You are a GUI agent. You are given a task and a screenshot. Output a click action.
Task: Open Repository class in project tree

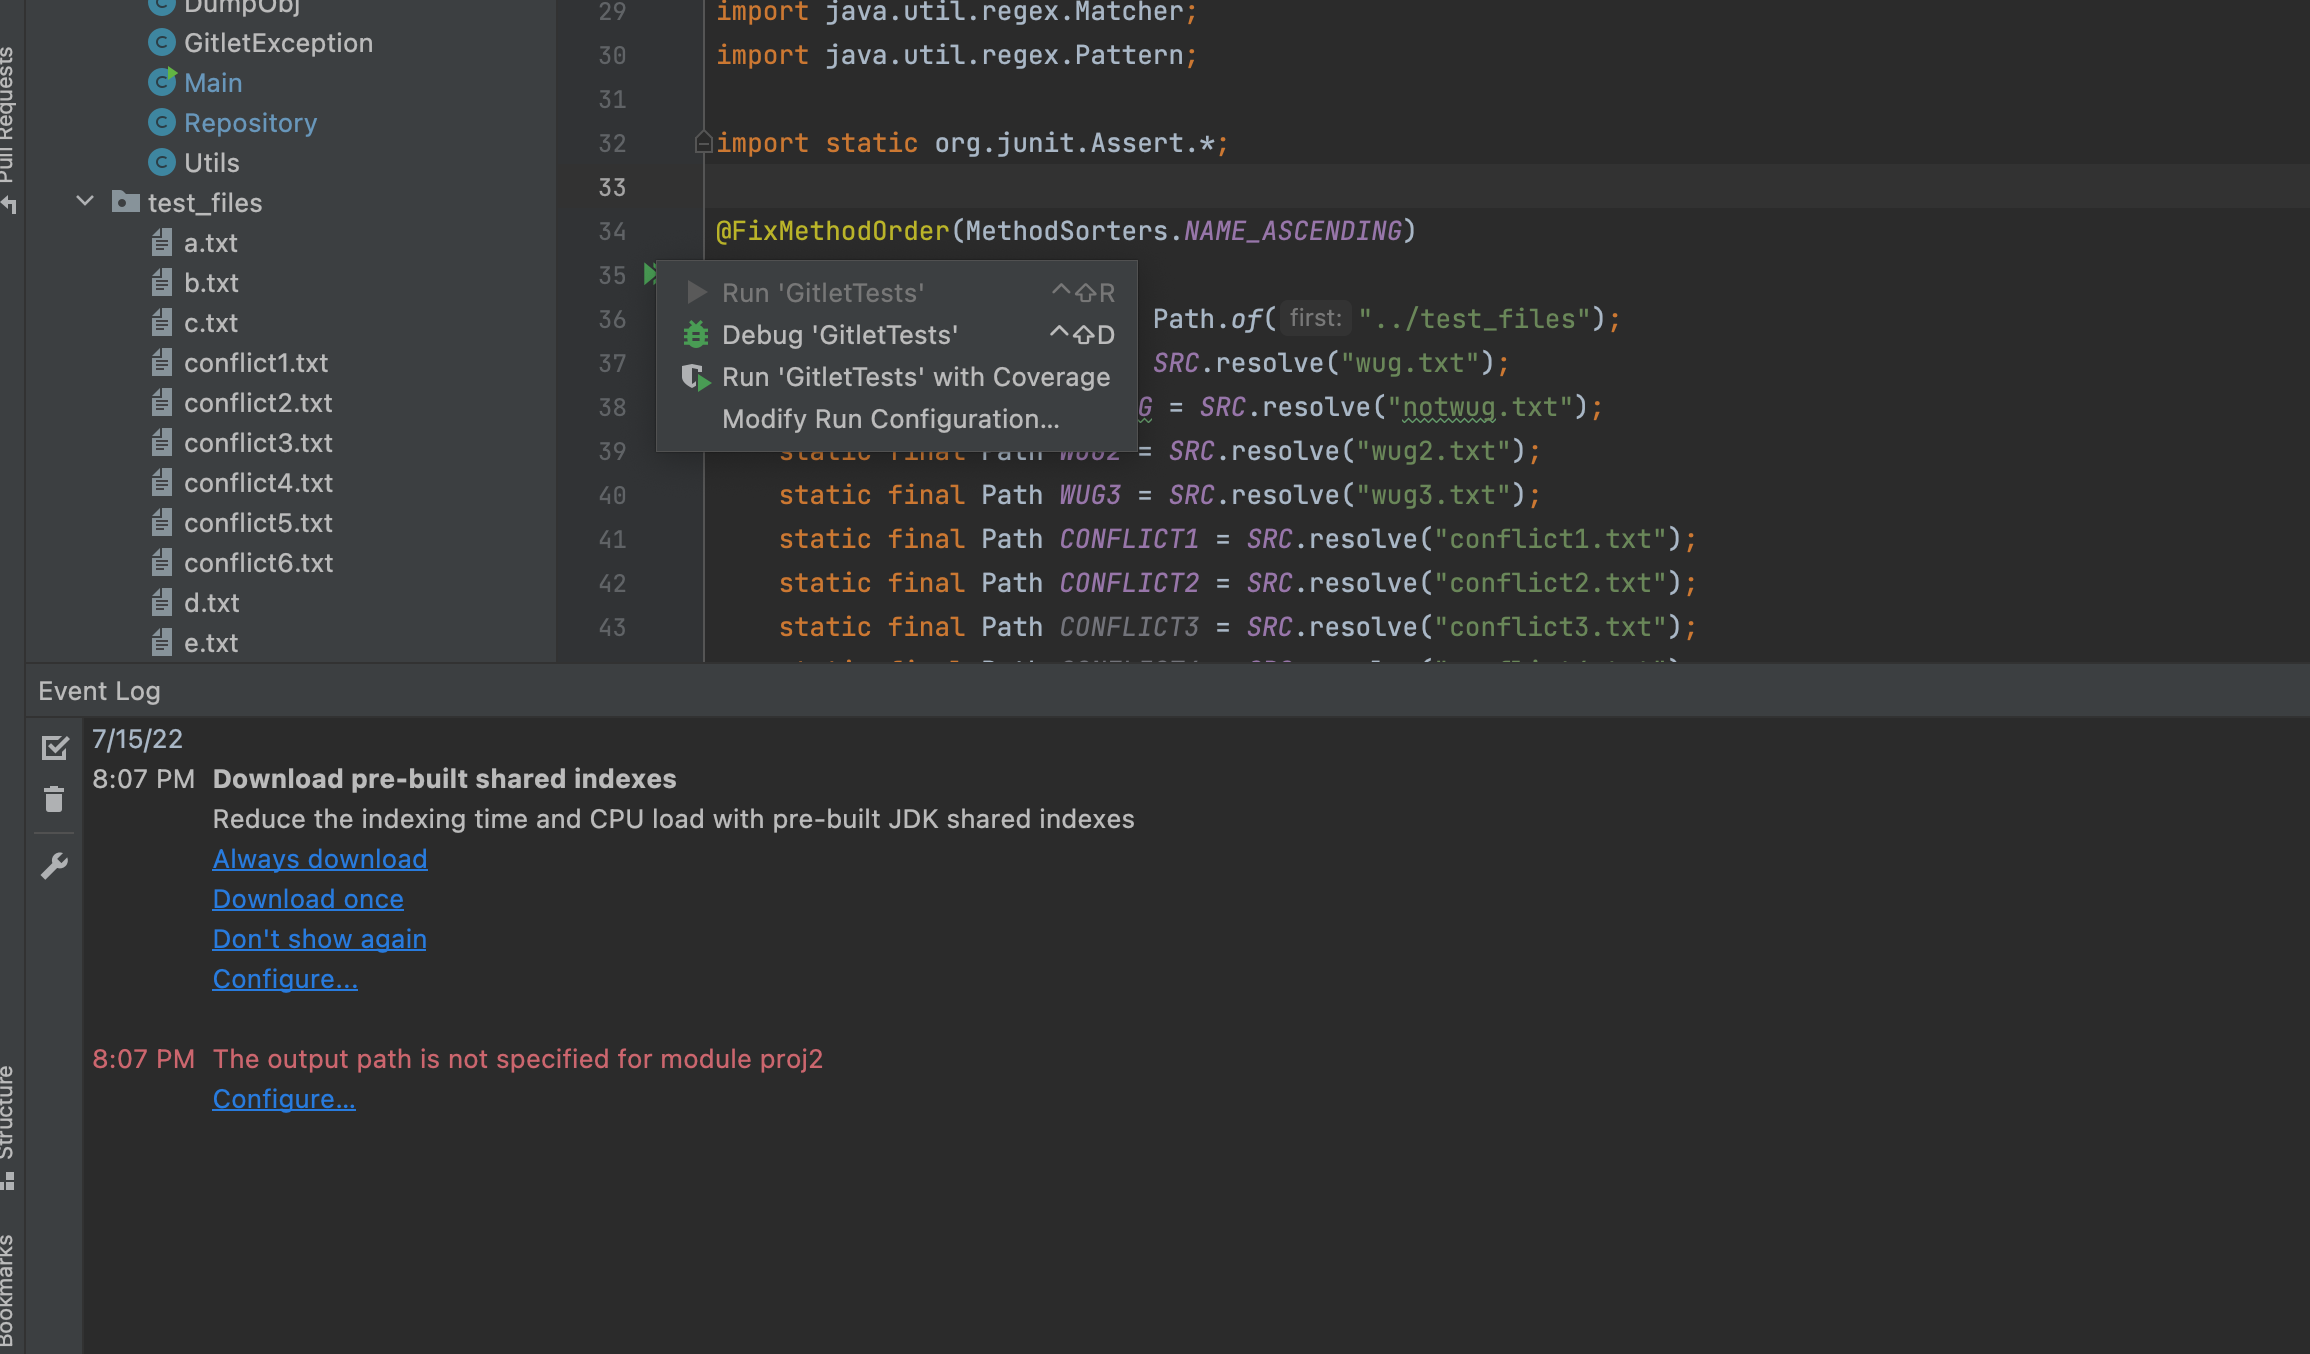pyautogui.click(x=250, y=123)
